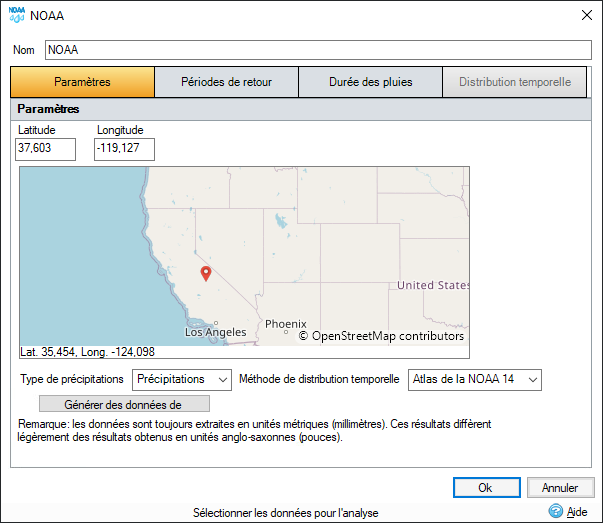603x523 pixels.
Task: Switch to Périodes de retour tab
Action: pyautogui.click(x=227, y=82)
